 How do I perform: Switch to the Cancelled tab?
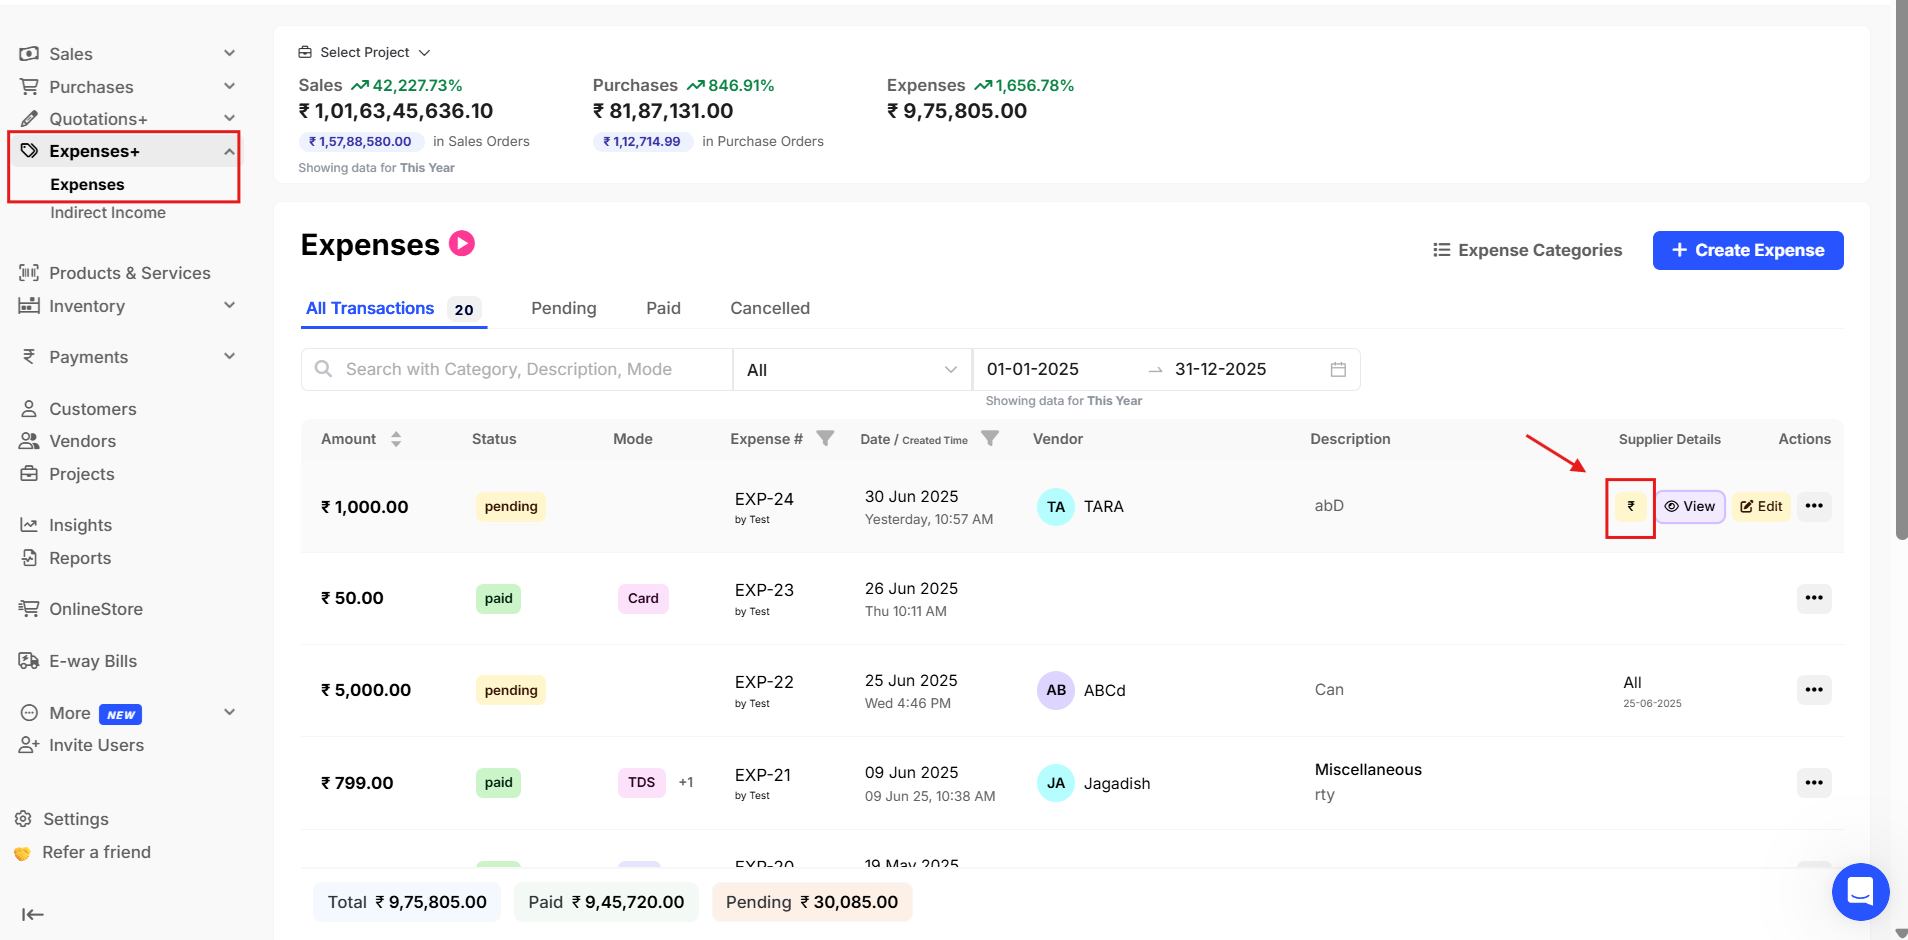coord(769,308)
